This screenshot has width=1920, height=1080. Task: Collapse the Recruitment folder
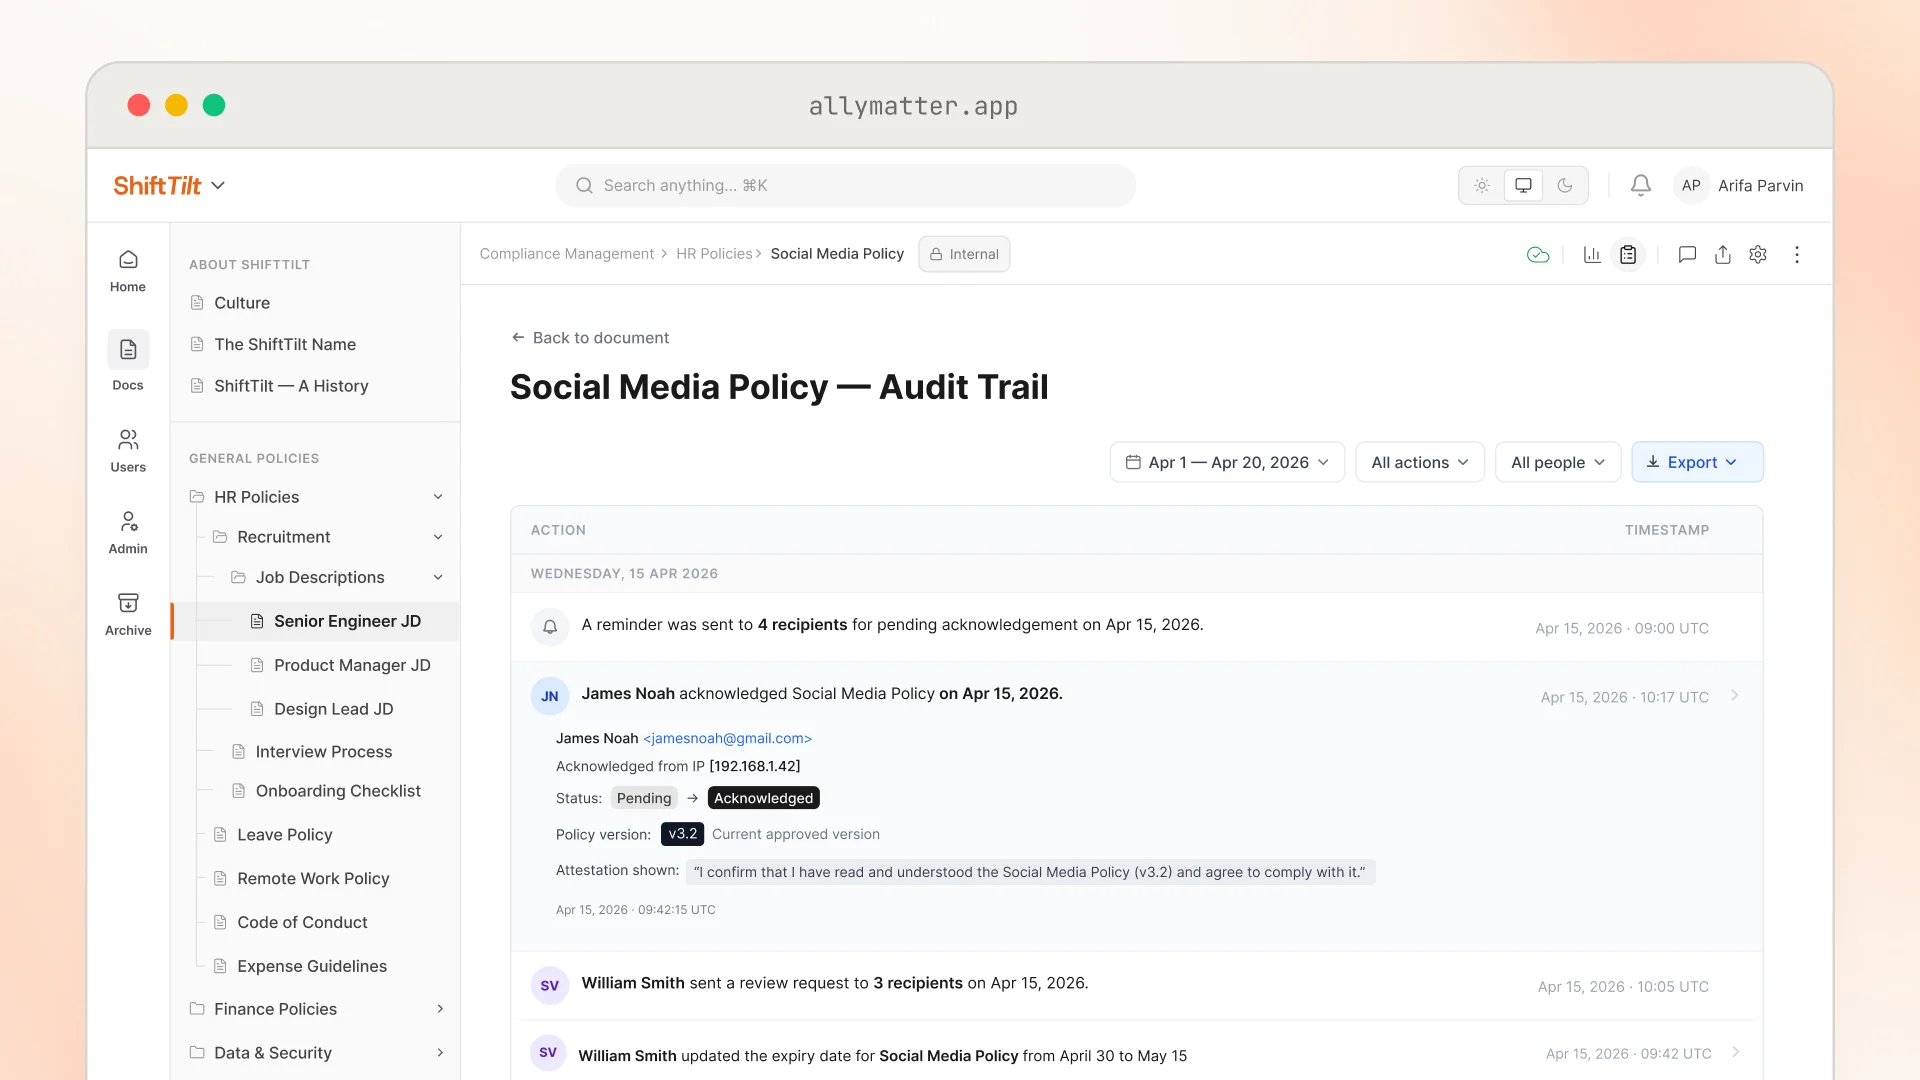click(438, 537)
